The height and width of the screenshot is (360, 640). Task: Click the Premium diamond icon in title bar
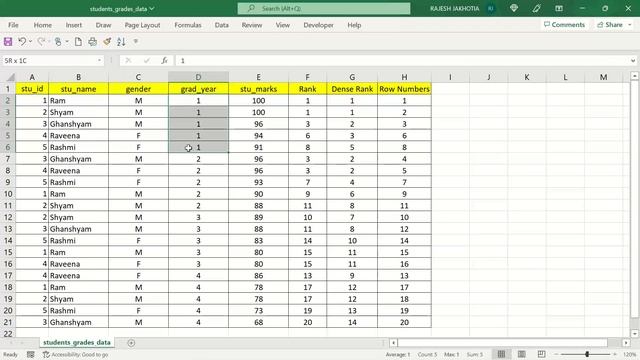(514, 8)
